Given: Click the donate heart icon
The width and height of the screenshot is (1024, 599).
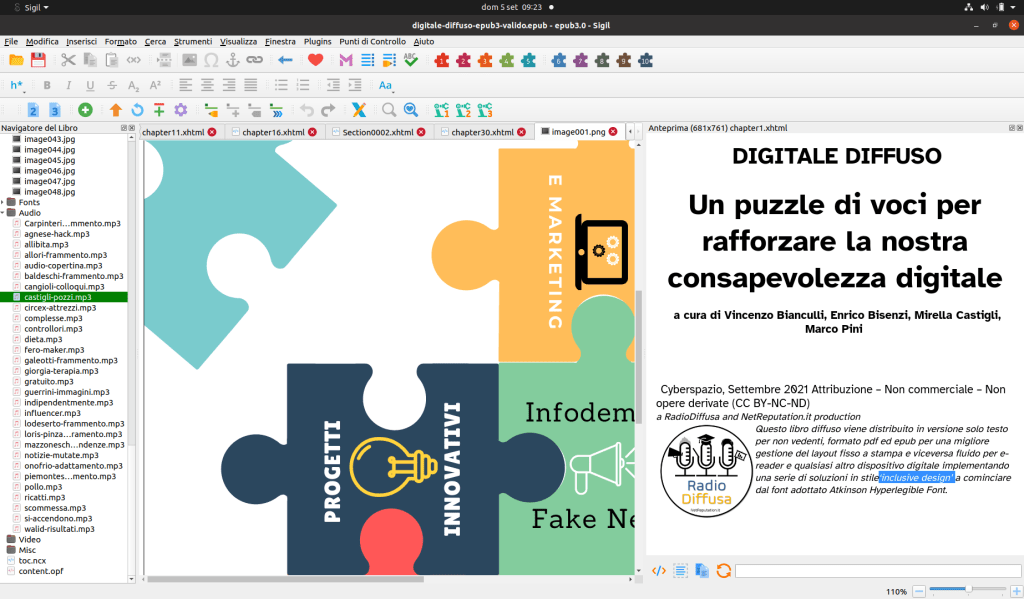Looking at the screenshot, I should tap(314, 60).
